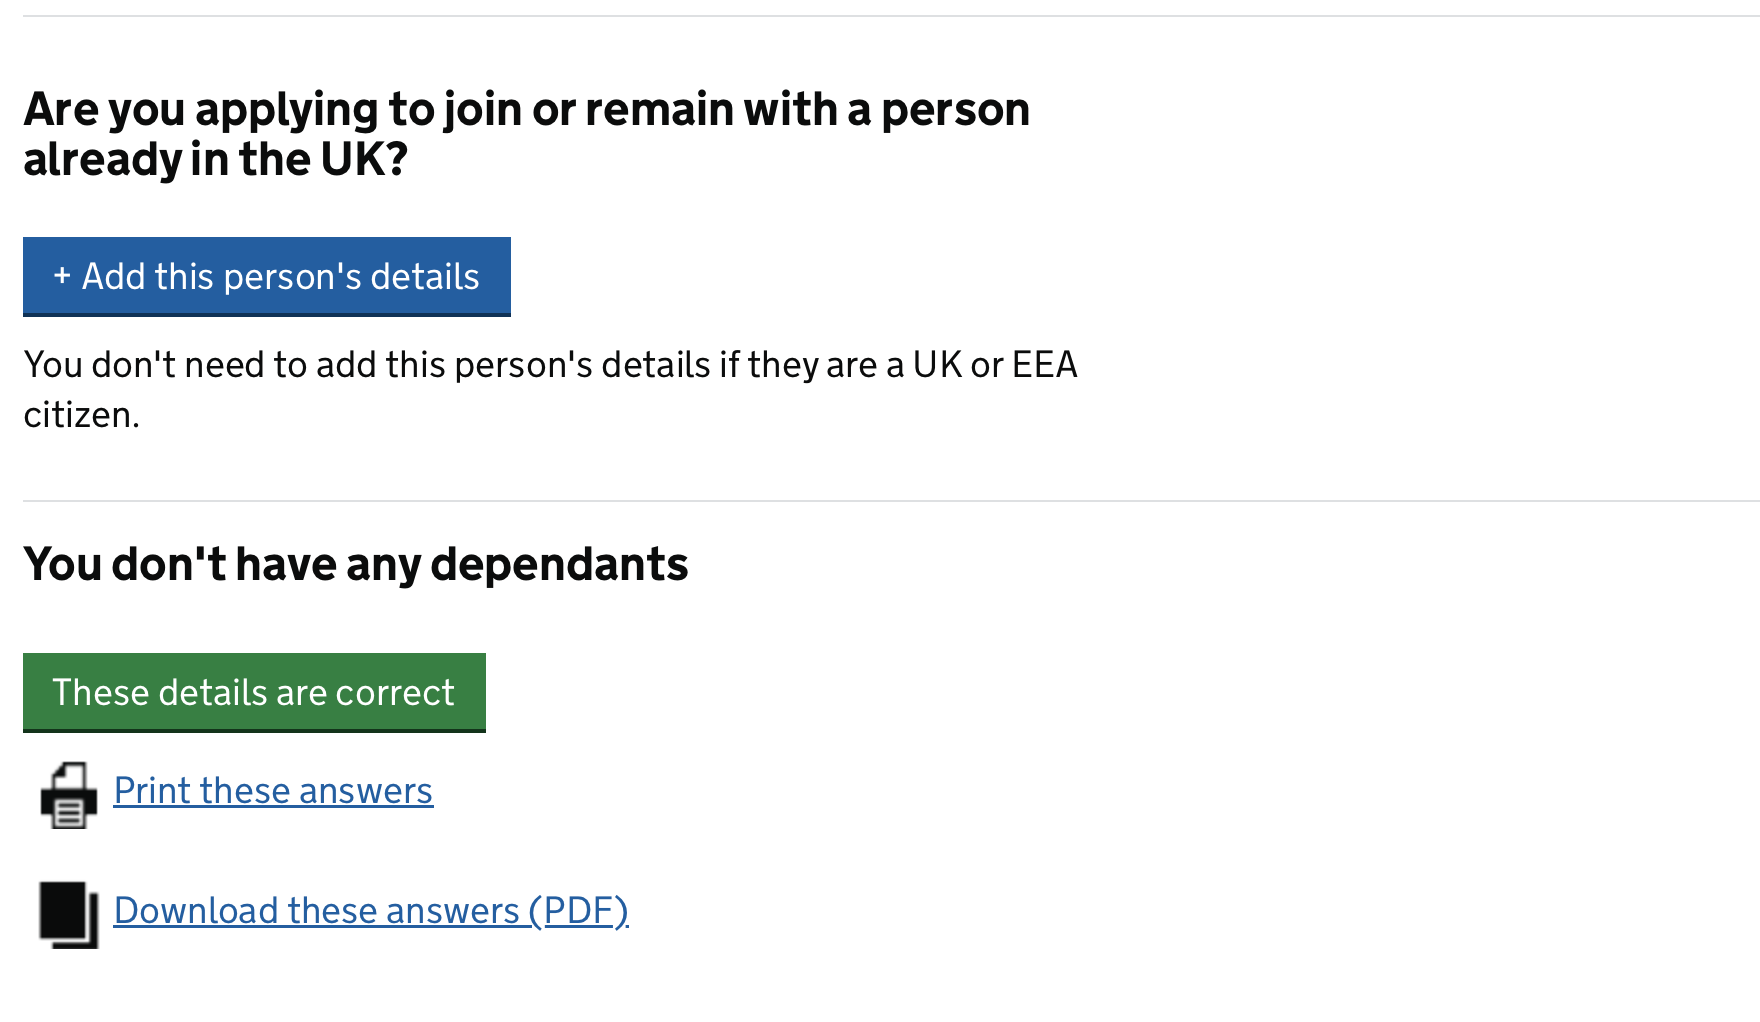Click the word 'citizen.' in the hint text

(81, 415)
